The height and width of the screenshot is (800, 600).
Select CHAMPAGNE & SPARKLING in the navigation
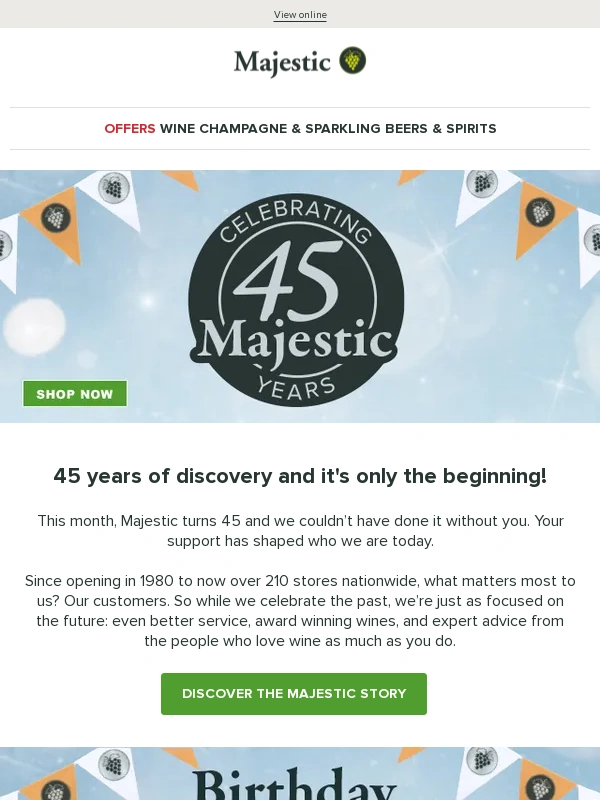pyautogui.click(x=290, y=129)
